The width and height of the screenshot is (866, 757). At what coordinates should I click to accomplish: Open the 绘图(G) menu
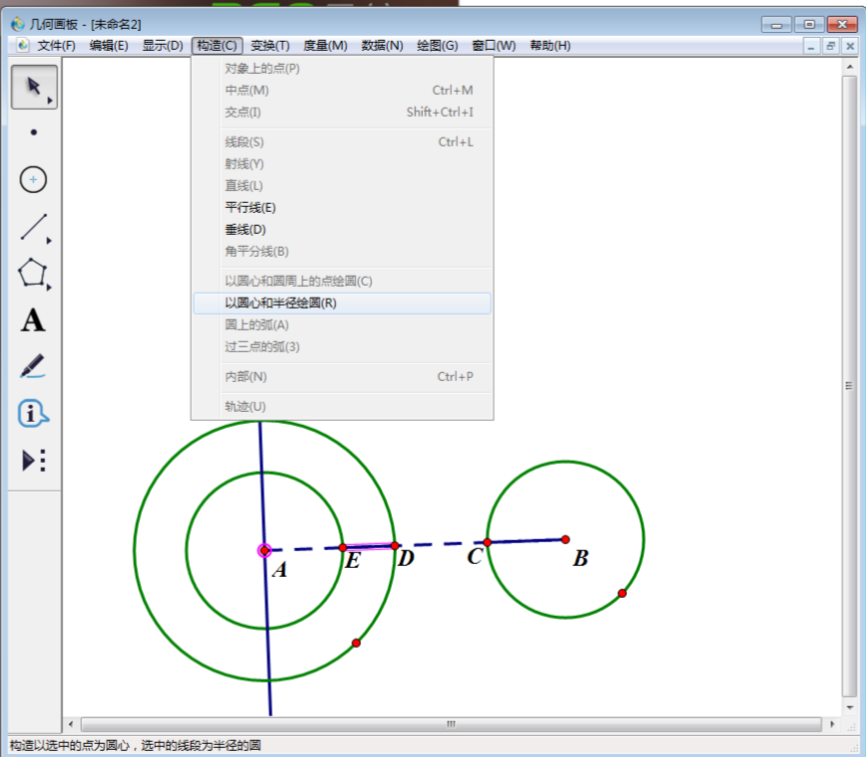pyautogui.click(x=437, y=45)
